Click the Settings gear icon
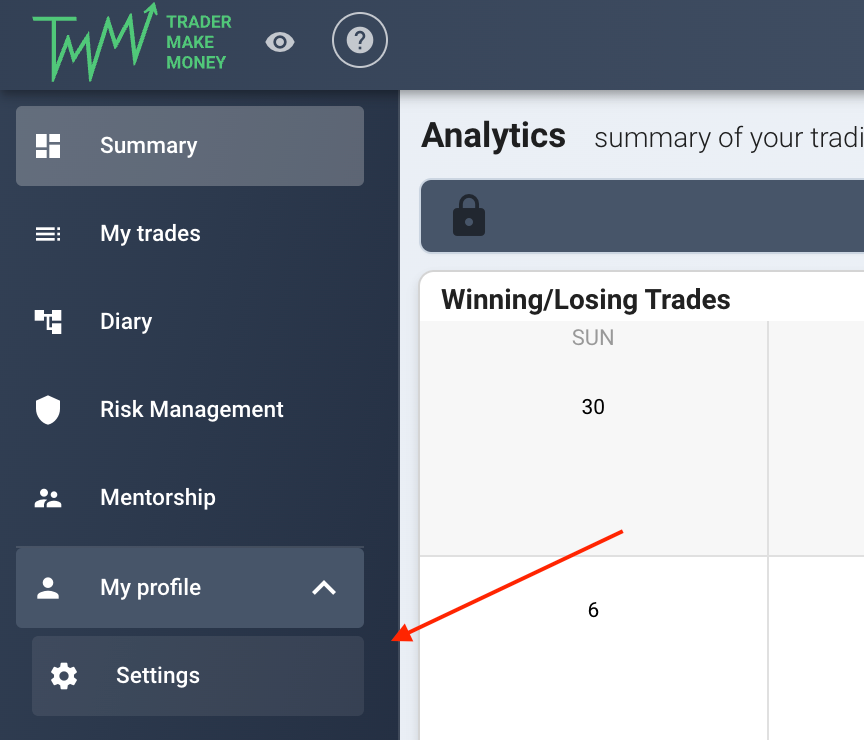The height and width of the screenshot is (740, 864). pyautogui.click(x=64, y=676)
